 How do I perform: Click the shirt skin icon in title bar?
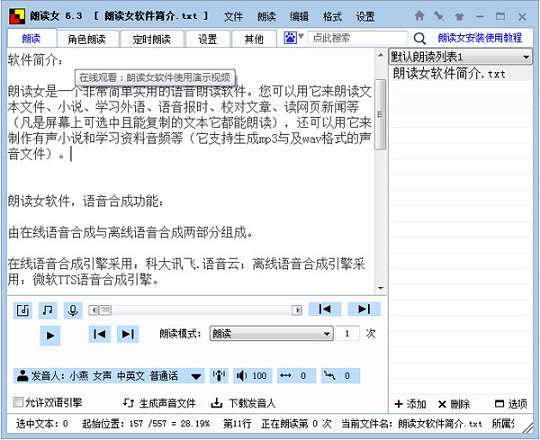(x=459, y=16)
